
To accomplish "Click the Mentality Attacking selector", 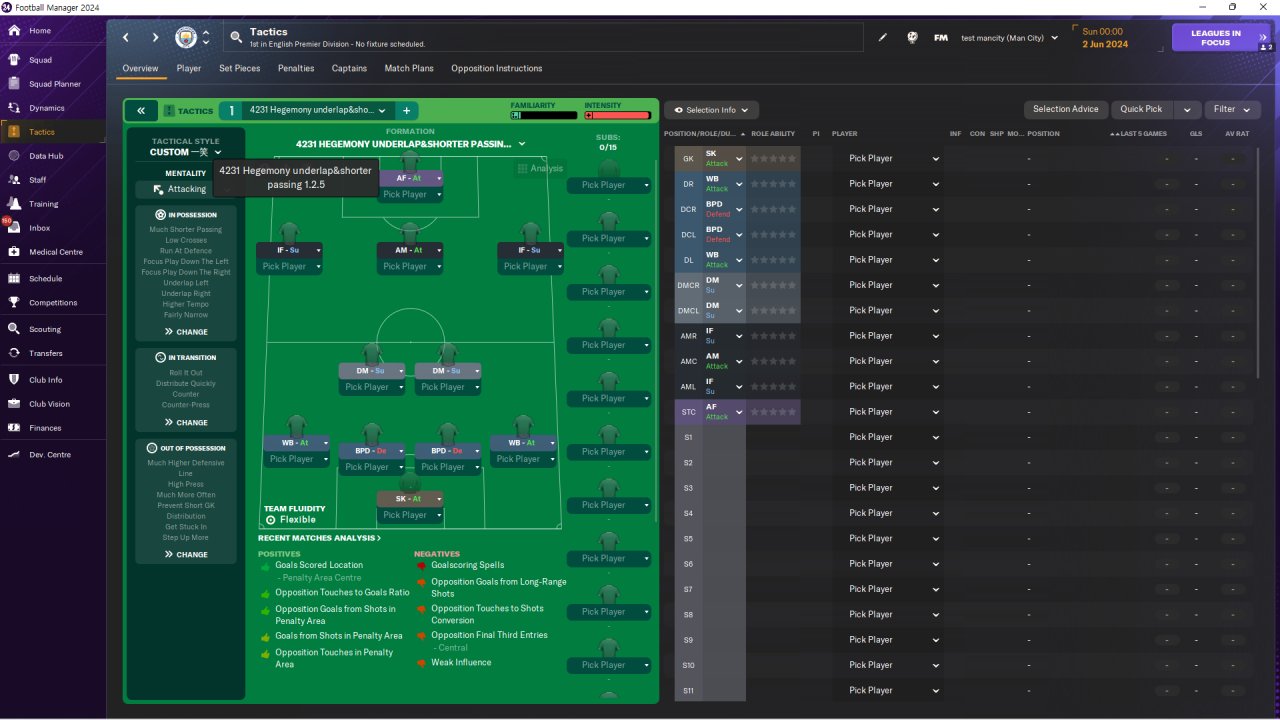I will 188,189.
